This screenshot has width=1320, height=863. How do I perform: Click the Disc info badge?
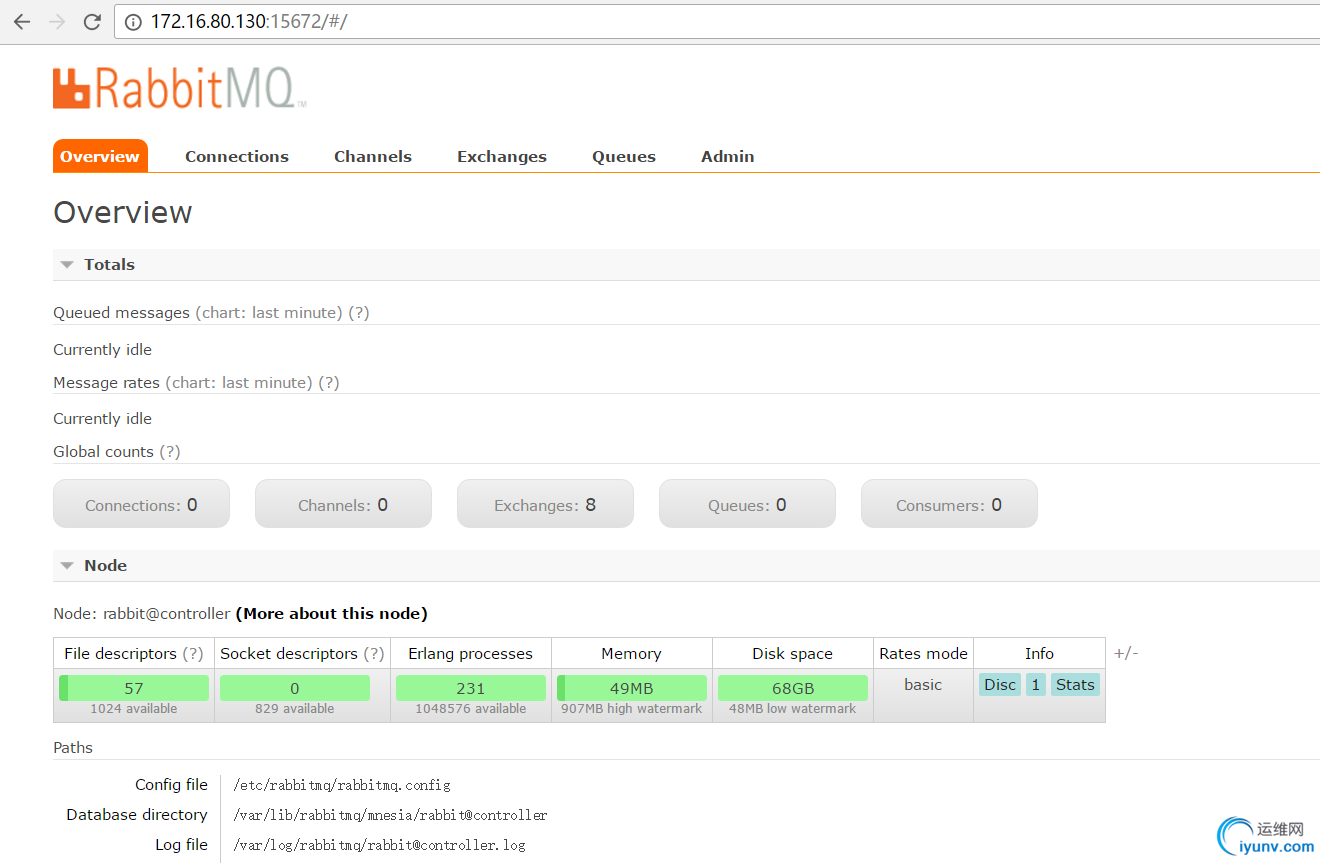(1000, 685)
